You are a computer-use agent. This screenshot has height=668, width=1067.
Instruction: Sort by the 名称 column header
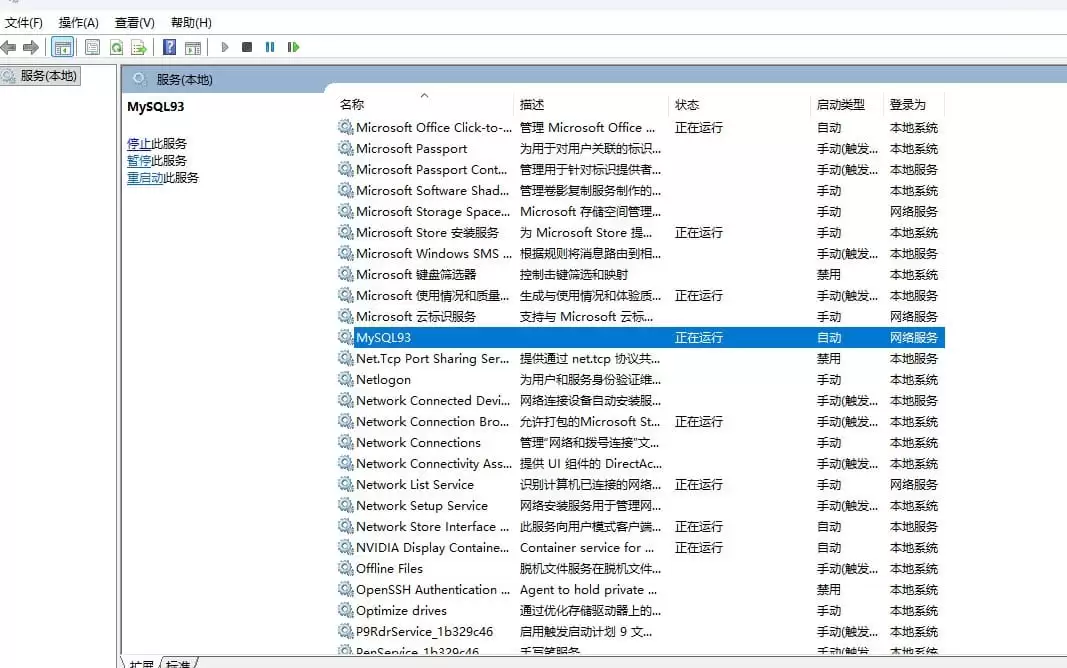click(x=423, y=104)
